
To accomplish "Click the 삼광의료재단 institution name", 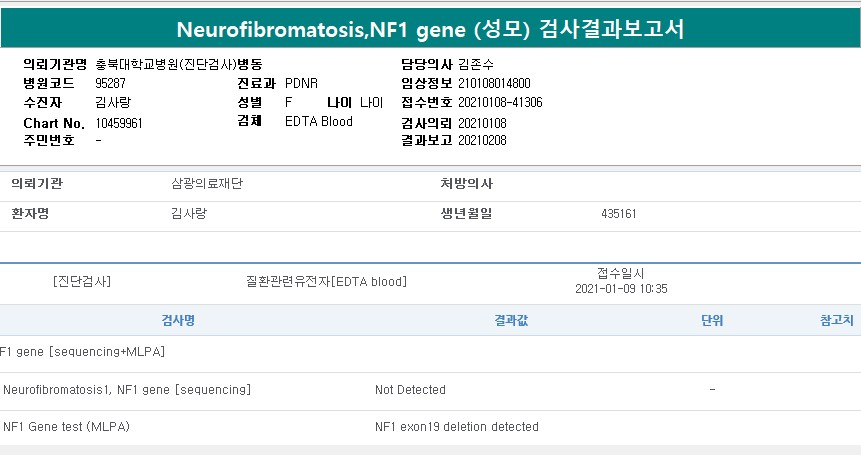I will [200, 185].
